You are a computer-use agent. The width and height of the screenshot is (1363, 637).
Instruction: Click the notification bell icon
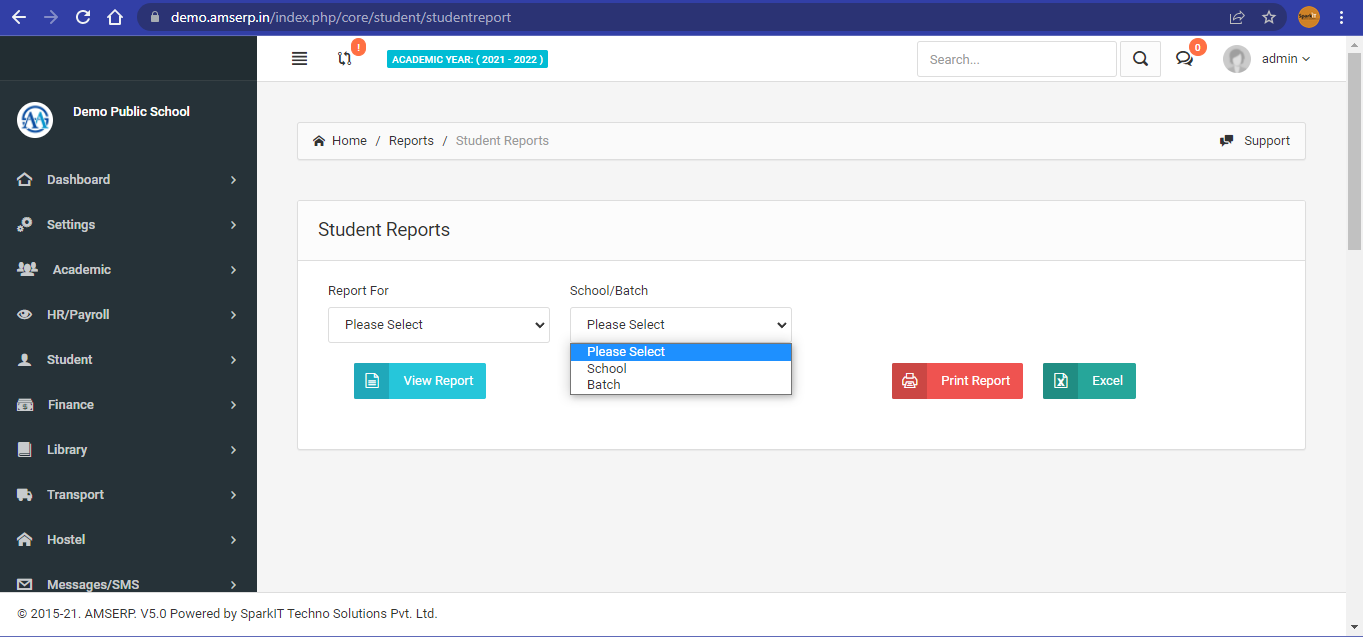(x=345, y=58)
